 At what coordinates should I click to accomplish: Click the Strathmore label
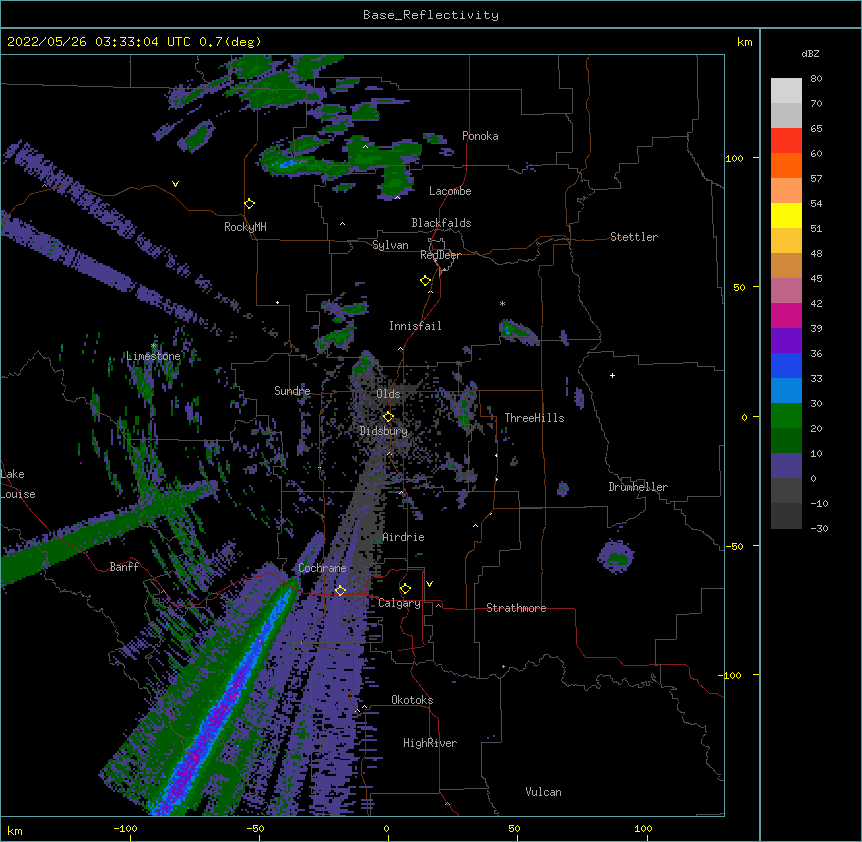(x=516, y=608)
